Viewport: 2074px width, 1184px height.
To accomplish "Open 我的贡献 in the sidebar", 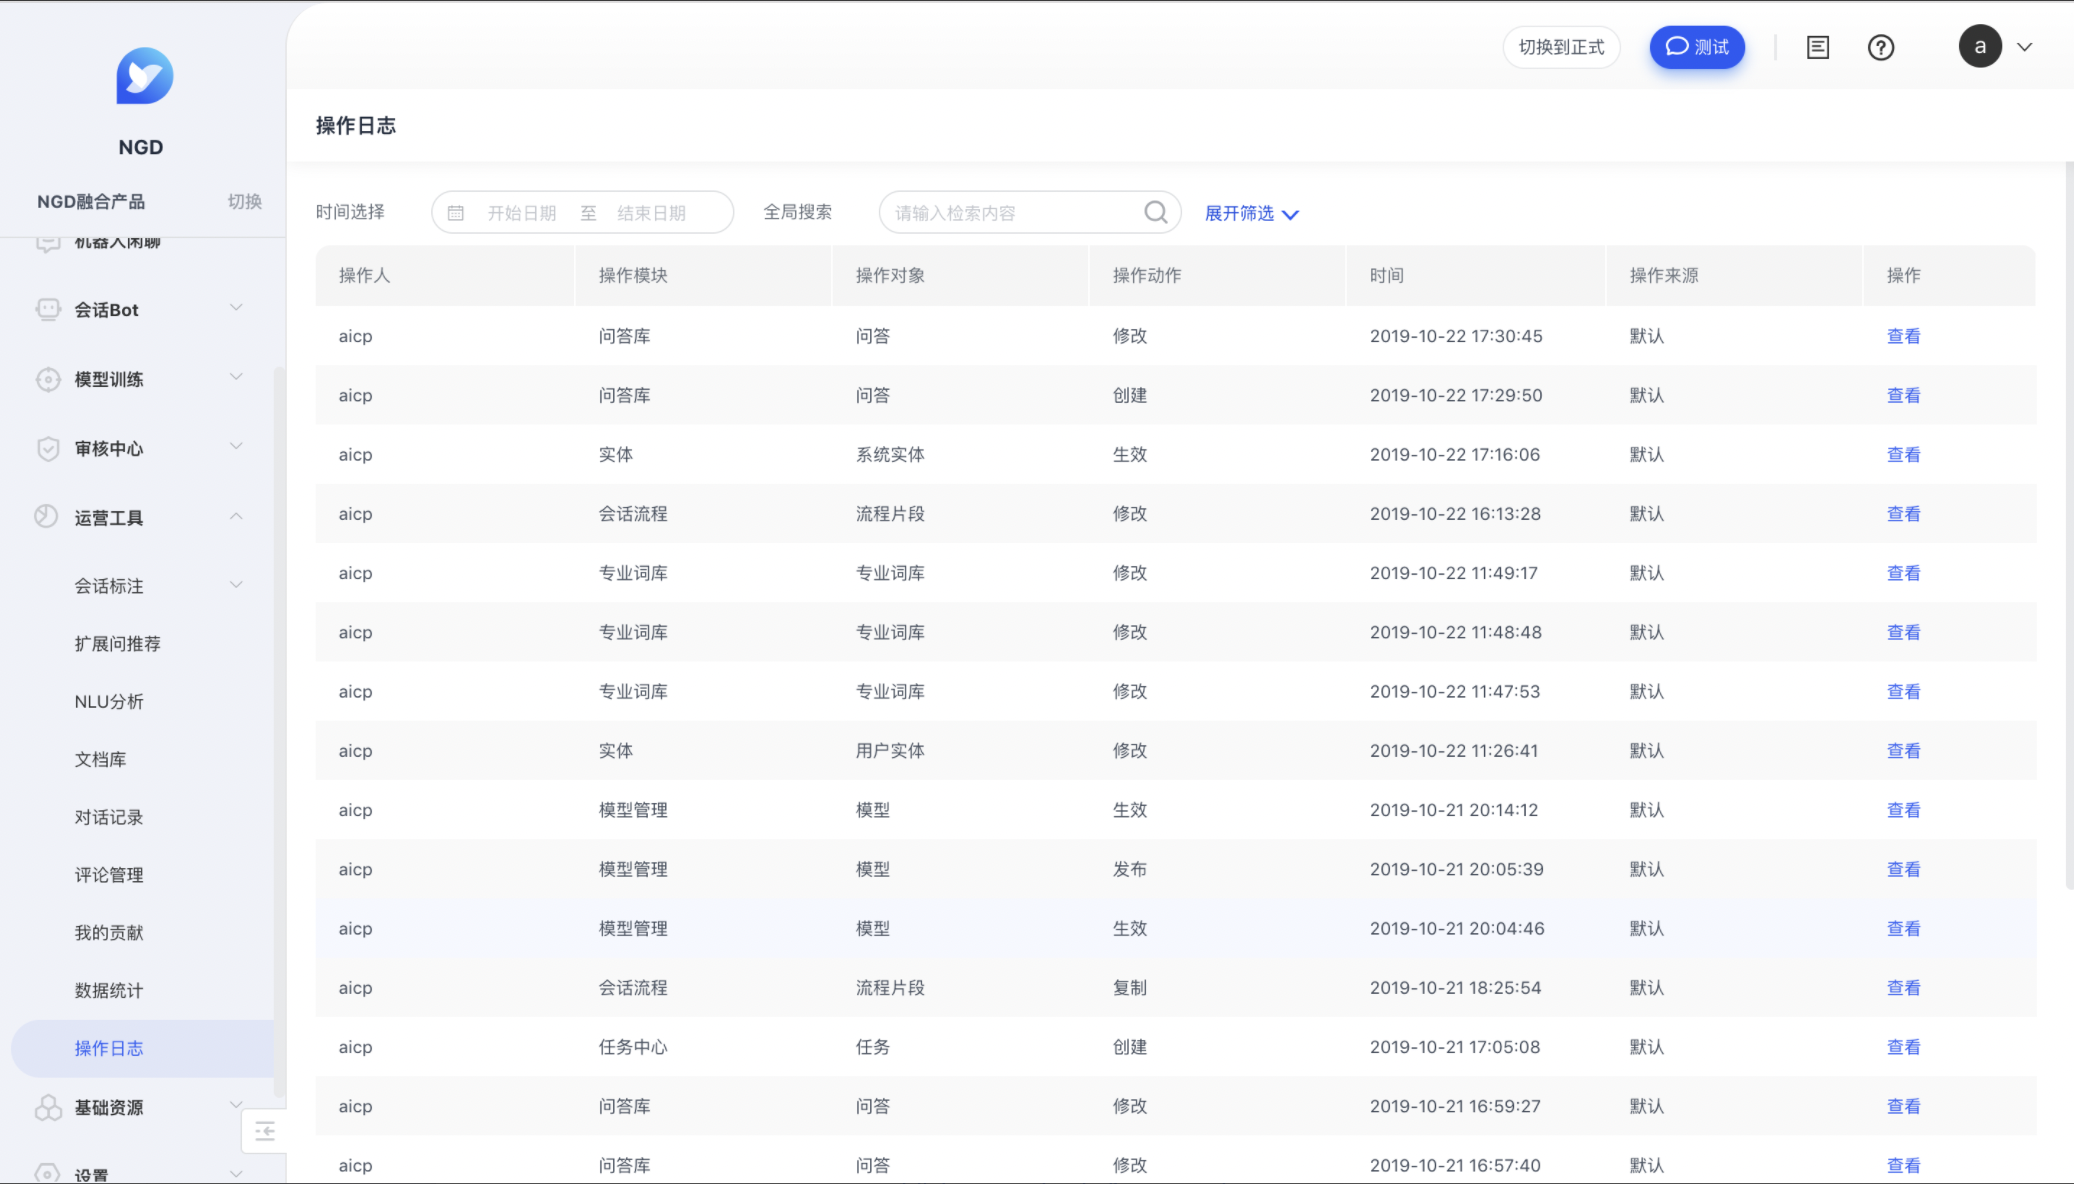I will pos(109,933).
